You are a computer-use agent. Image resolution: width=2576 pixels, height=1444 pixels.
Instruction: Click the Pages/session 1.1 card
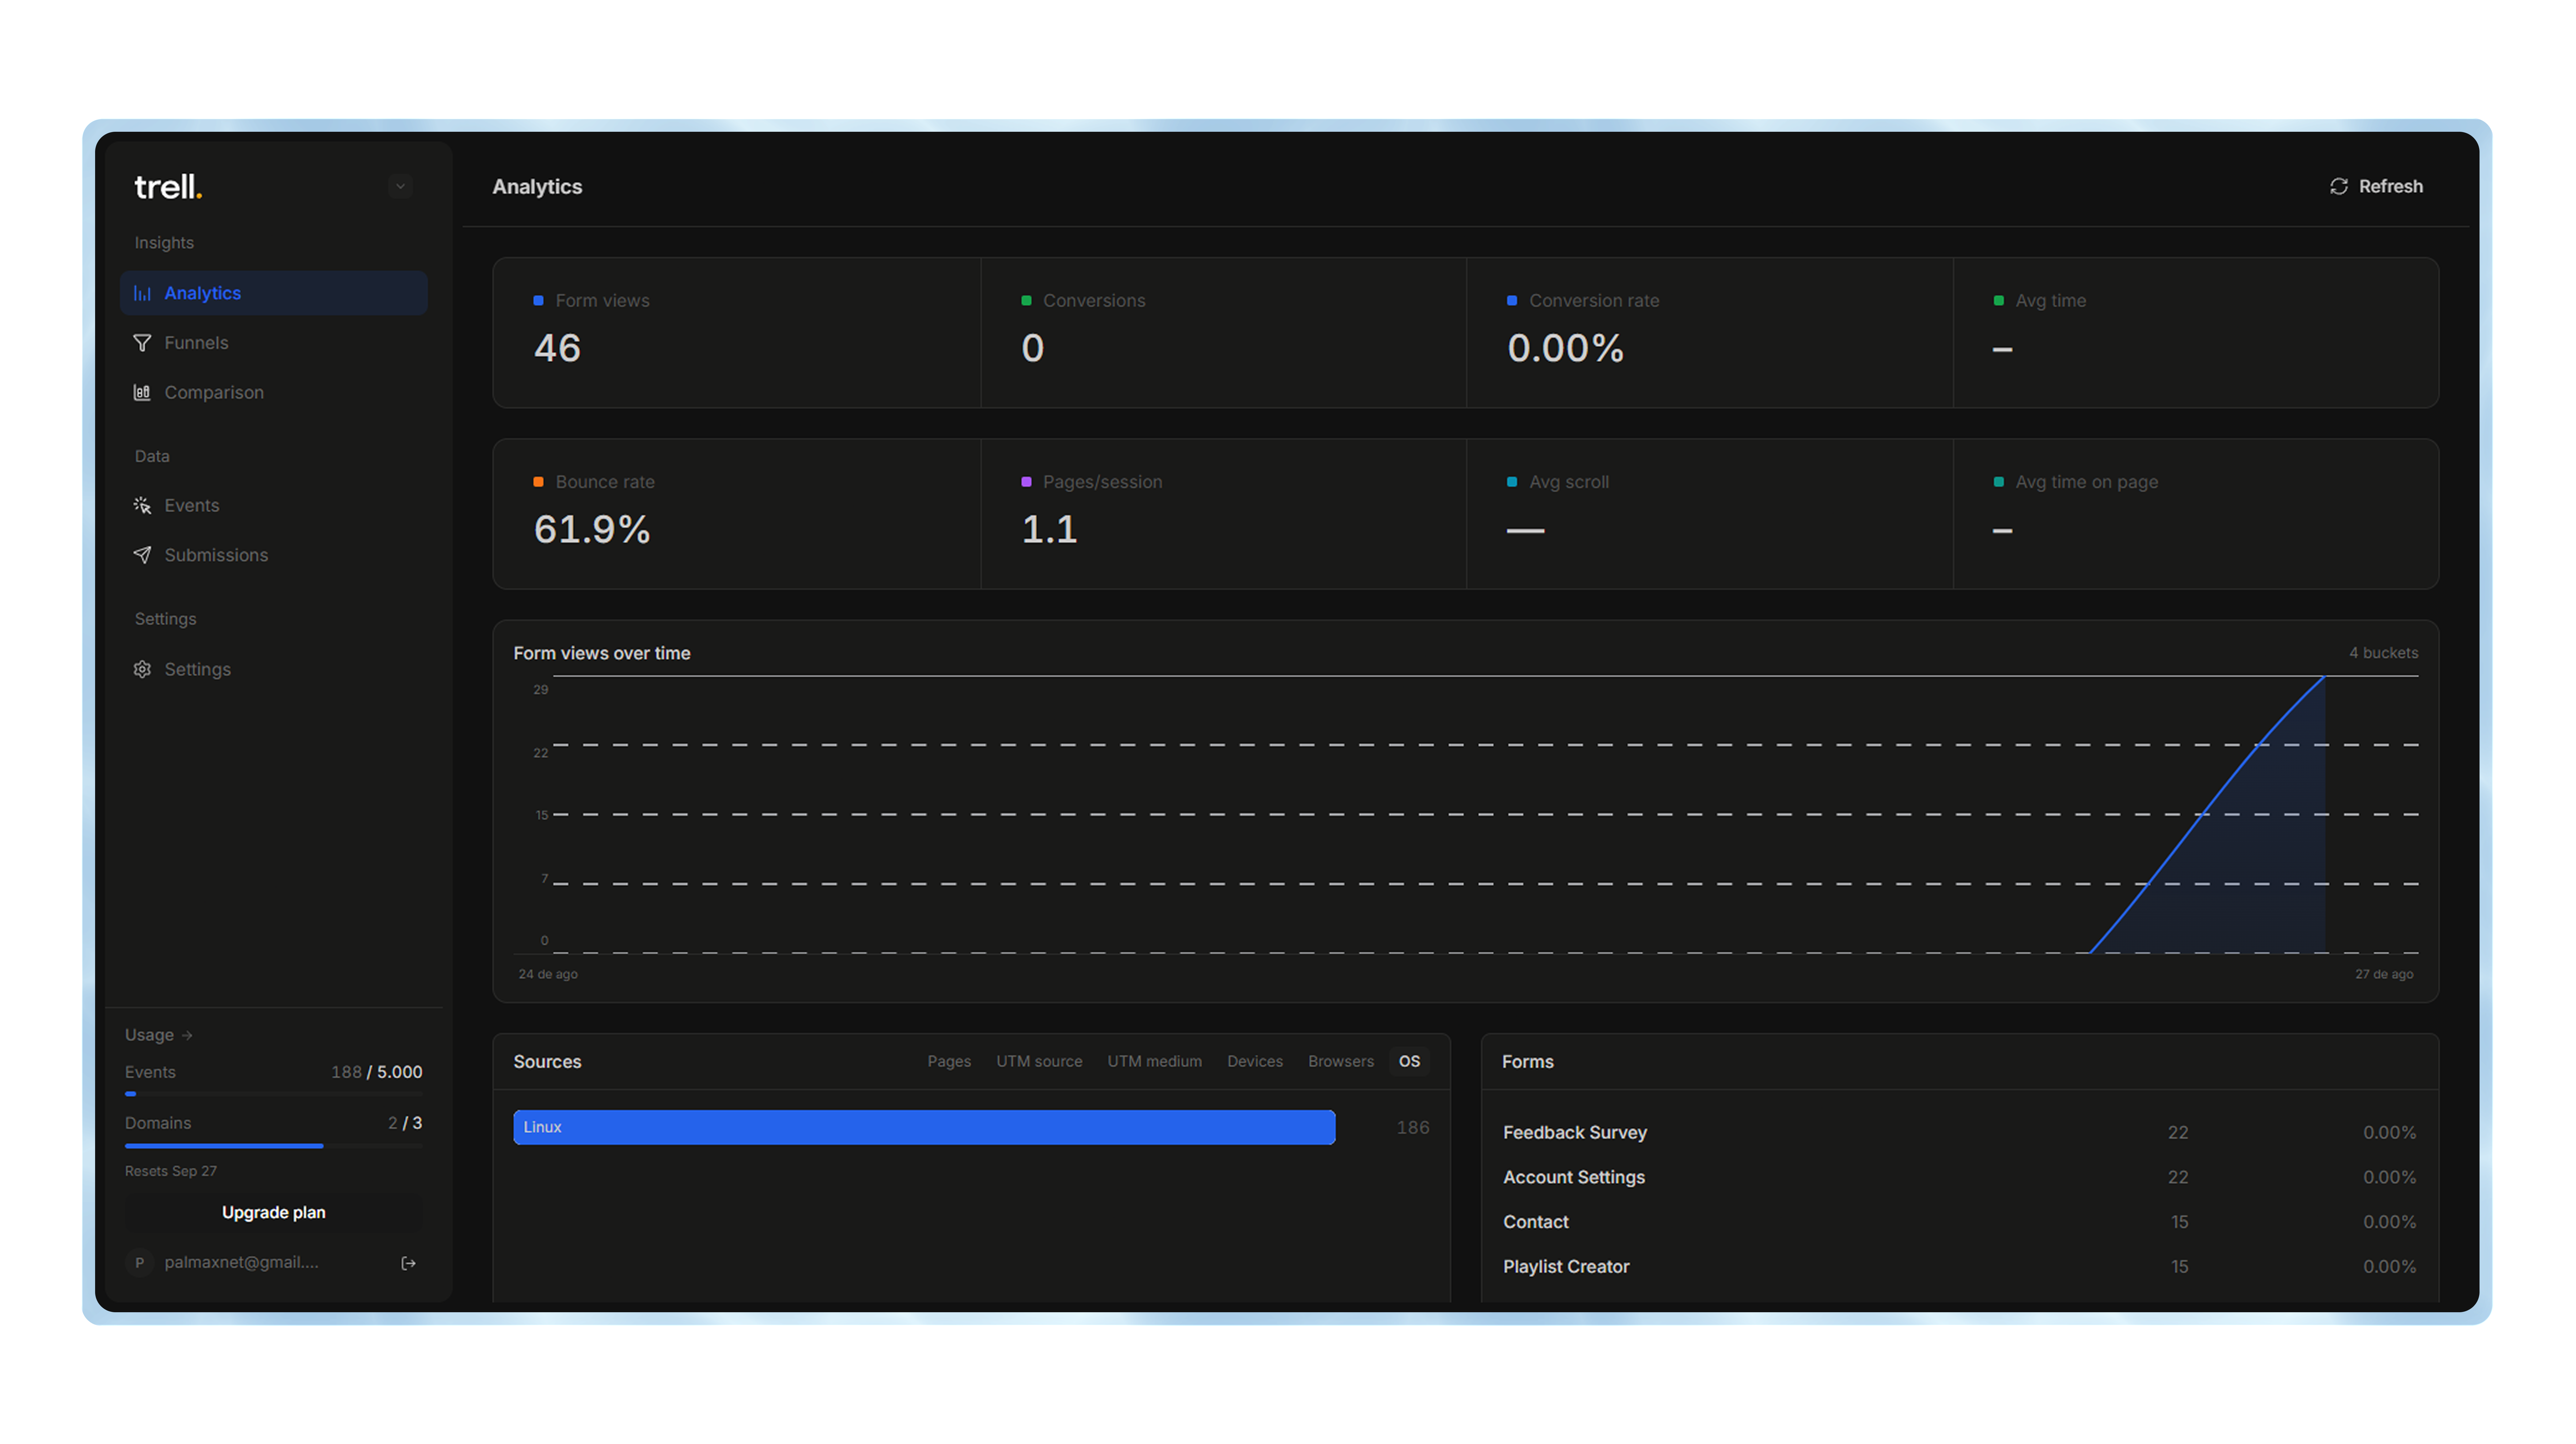1224,514
